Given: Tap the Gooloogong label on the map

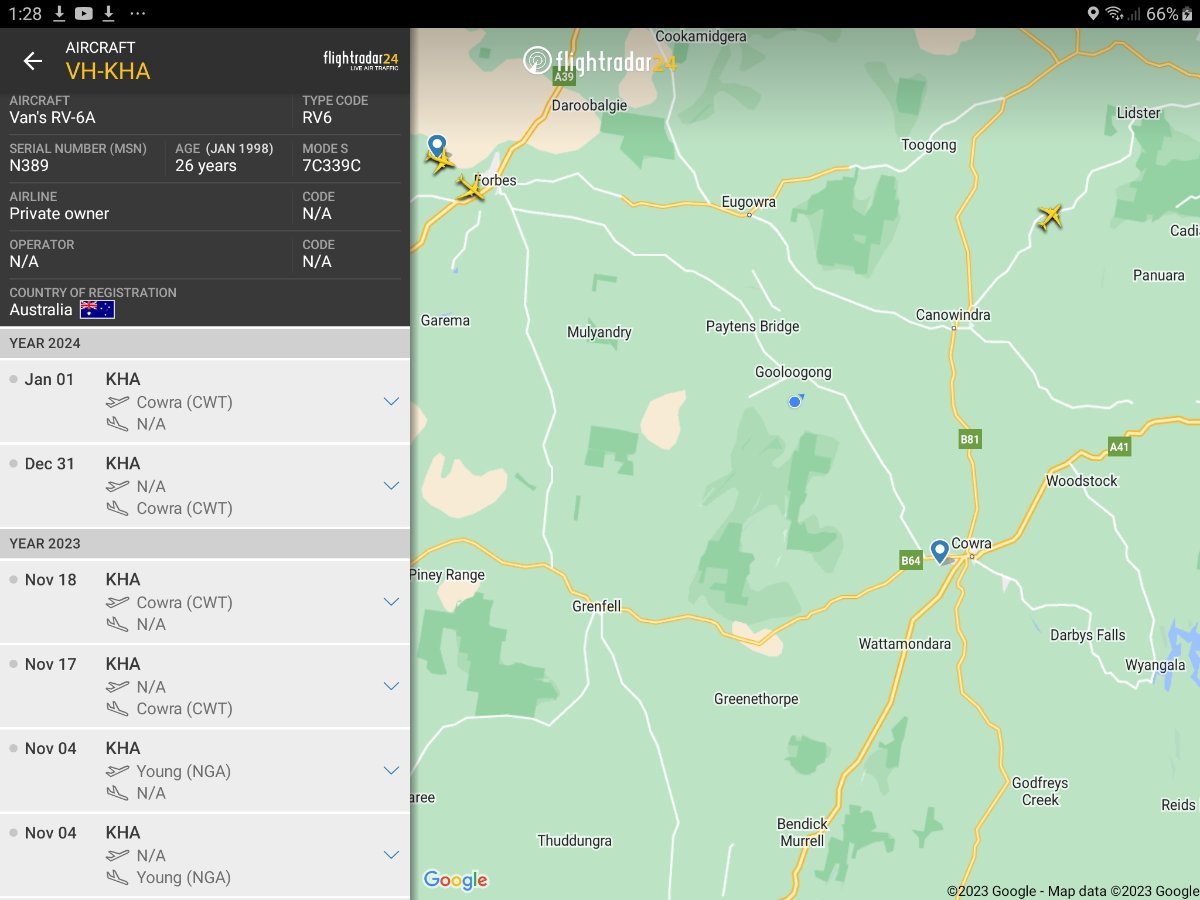Looking at the screenshot, I should tap(793, 372).
